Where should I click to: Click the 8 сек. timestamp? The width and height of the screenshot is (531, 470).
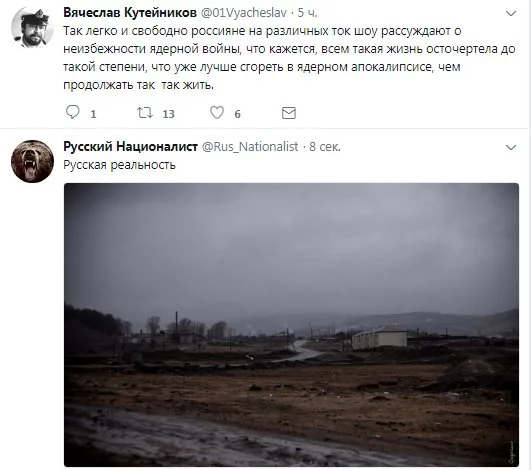(324, 147)
